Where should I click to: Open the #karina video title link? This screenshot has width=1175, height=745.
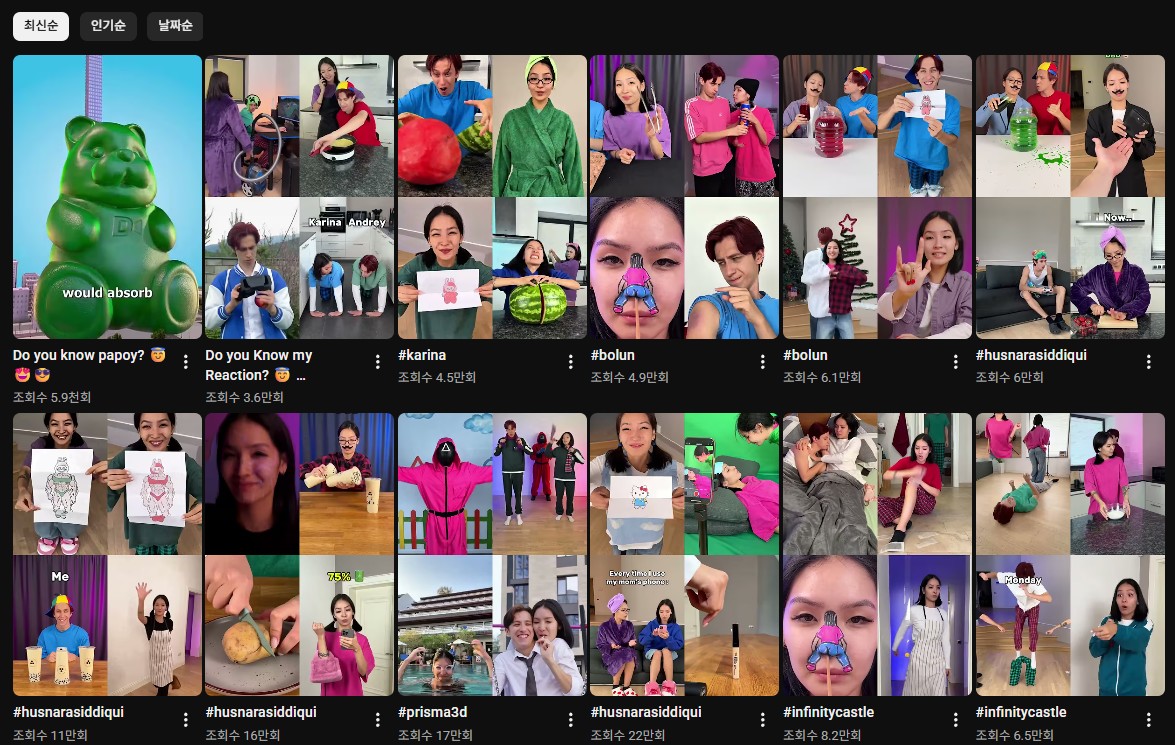(421, 355)
